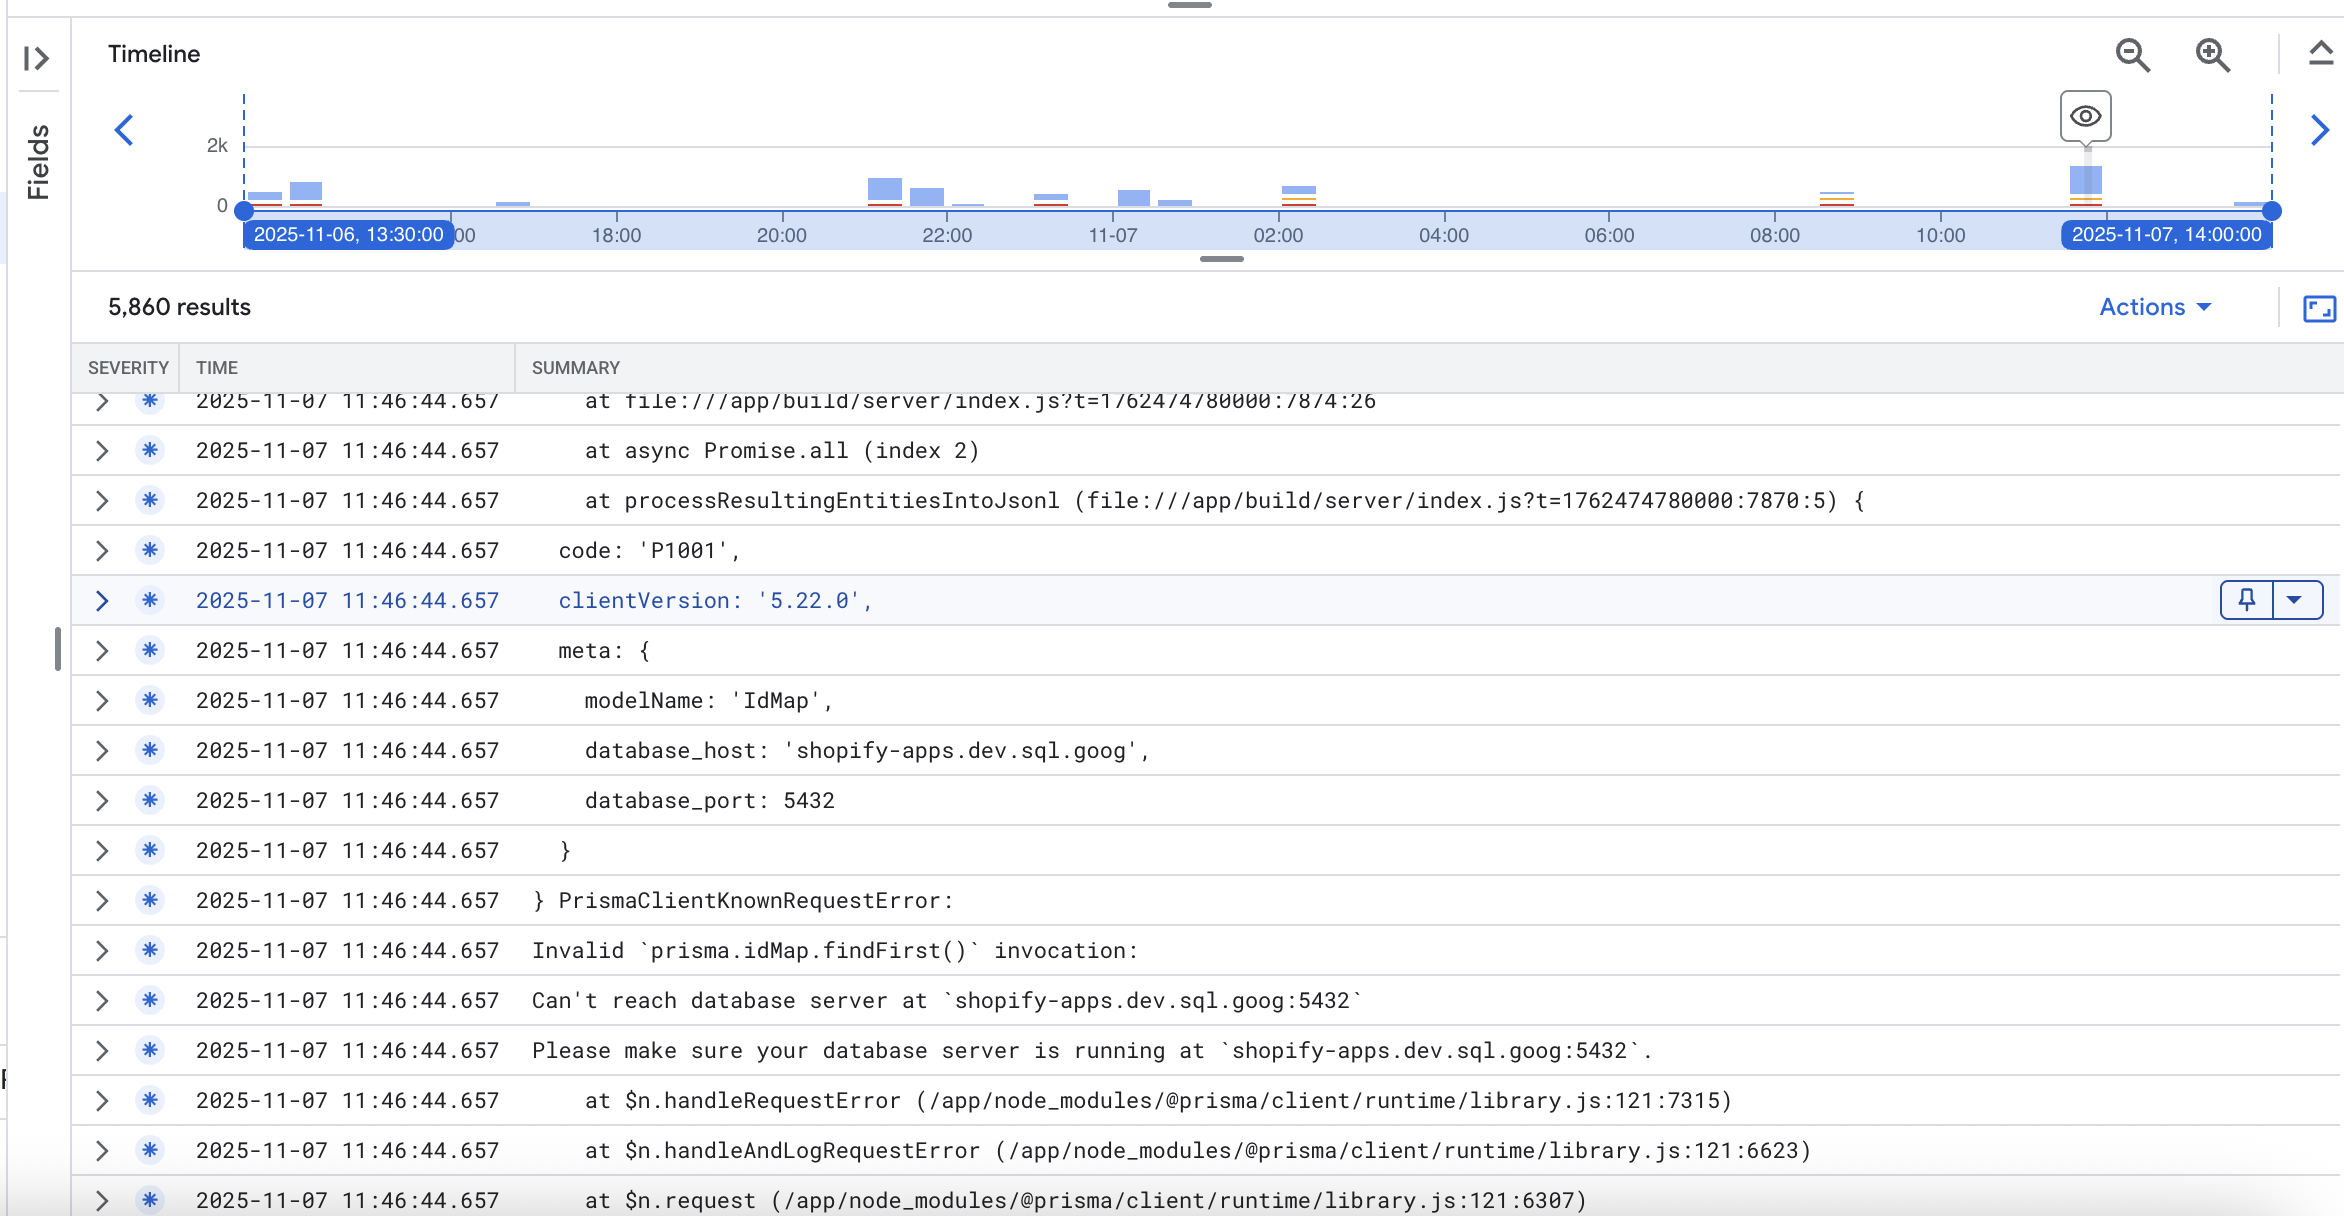Click the fullscreen results view icon
The image size is (2344, 1216).
[x=2319, y=308]
